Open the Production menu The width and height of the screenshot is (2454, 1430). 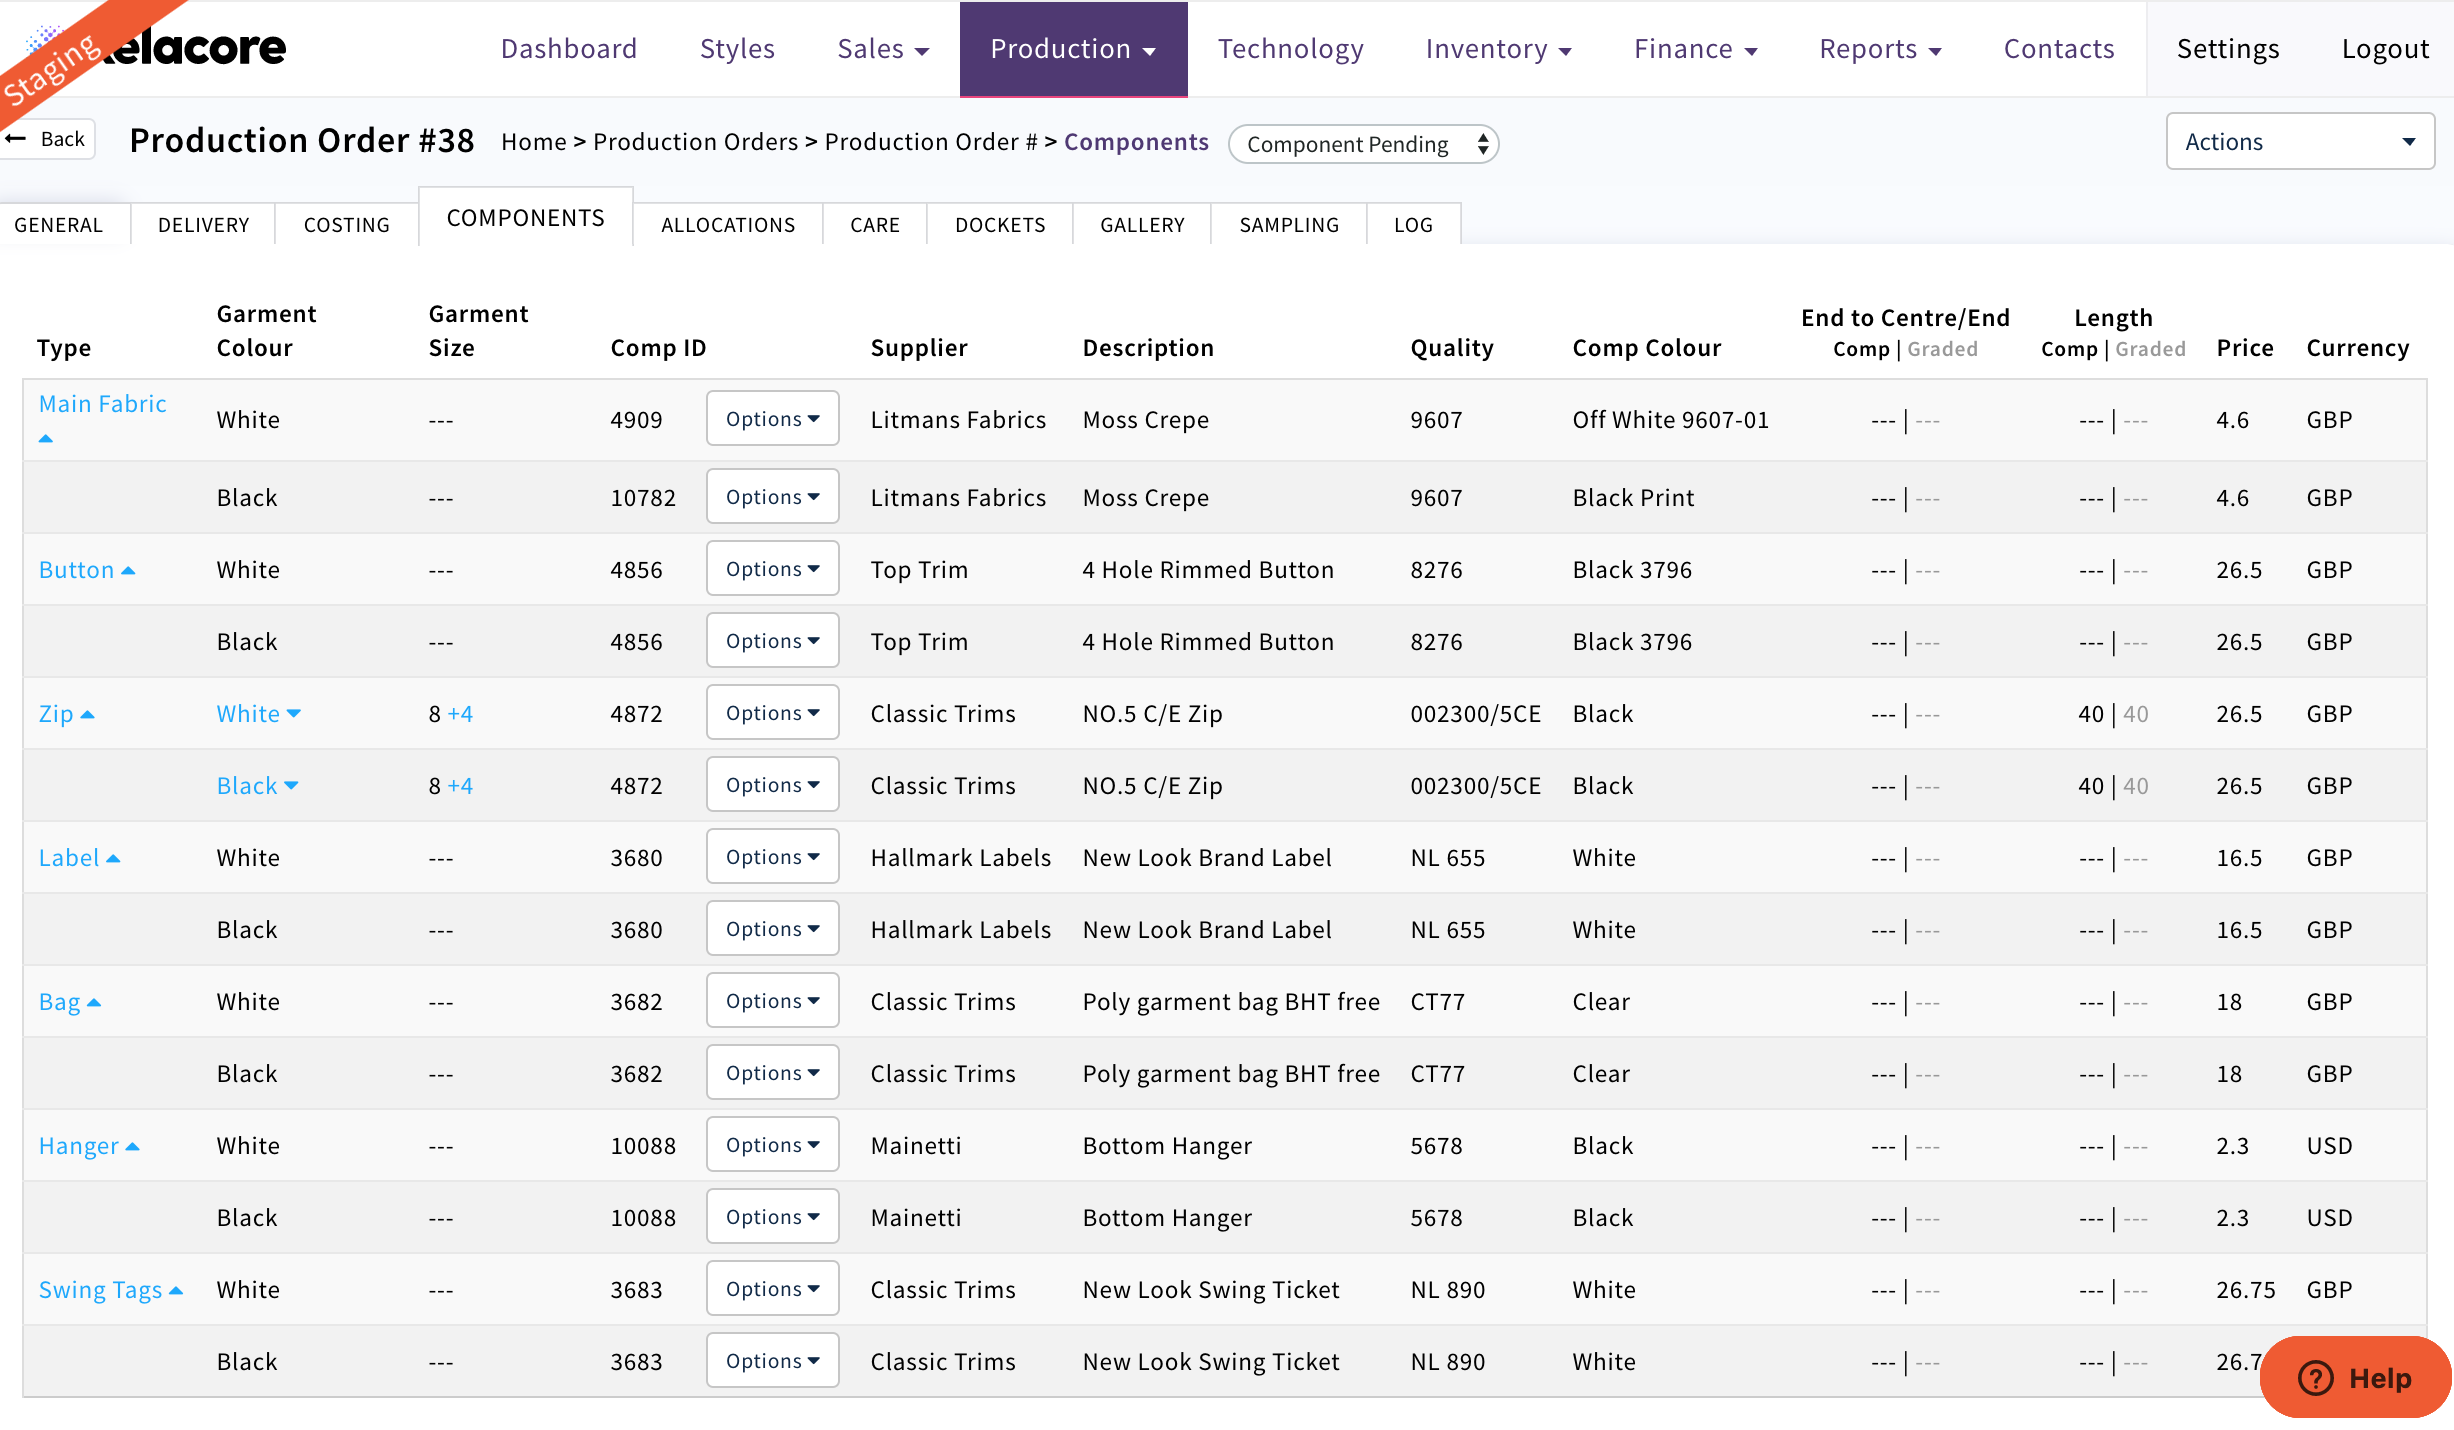coord(1073,49)
